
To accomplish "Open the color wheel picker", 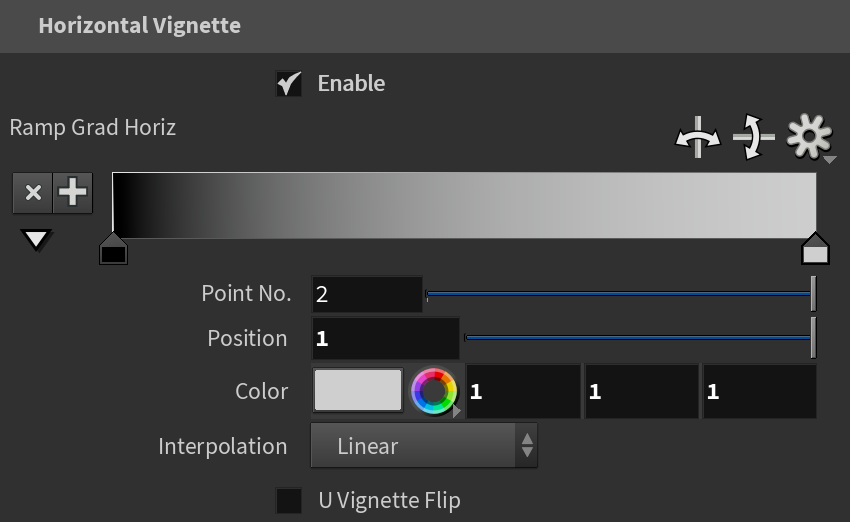I will 434,391.
